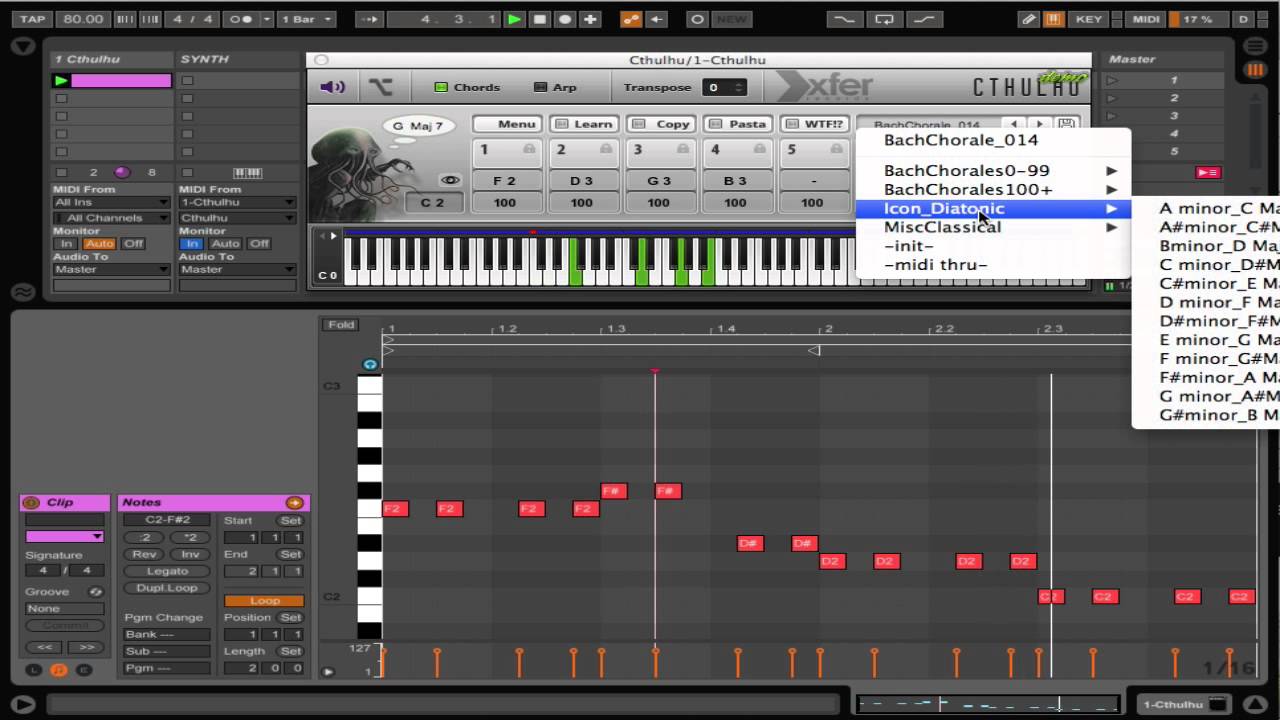This screenshot has height=720, width=1280.
Task: Open the BachChorales0-99 submenu
Action: point(993,170)
